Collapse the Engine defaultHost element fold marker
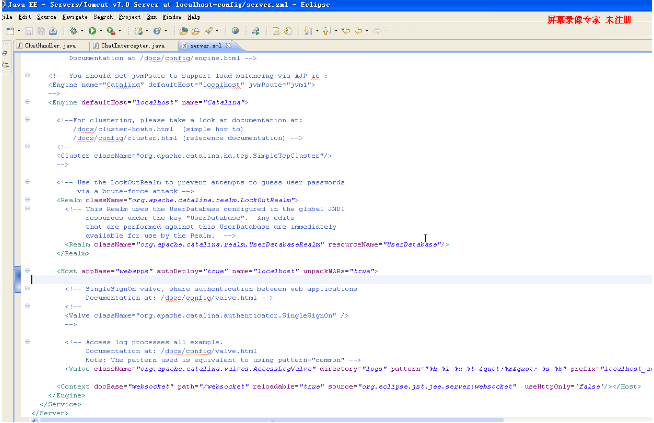This screenshot has height=423, width=654. (x=28, y=101)
